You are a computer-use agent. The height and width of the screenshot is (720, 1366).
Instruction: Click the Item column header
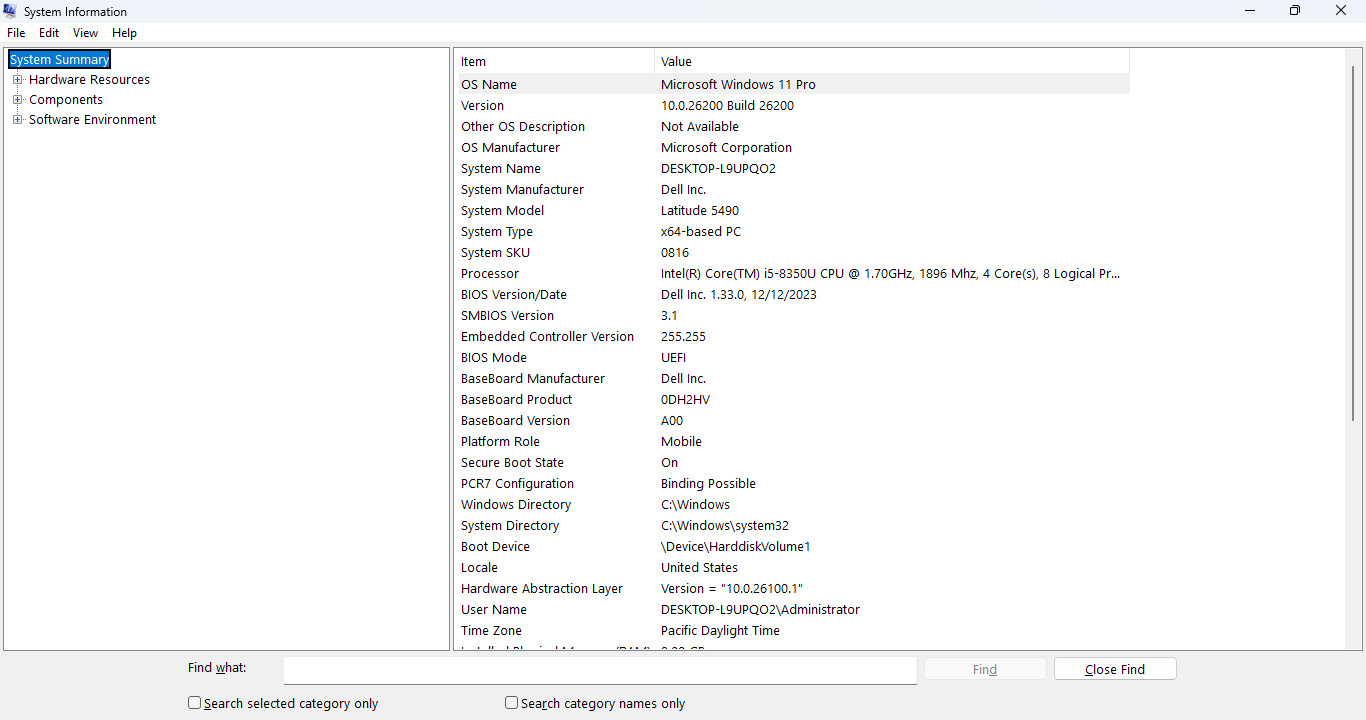point(556,61)
